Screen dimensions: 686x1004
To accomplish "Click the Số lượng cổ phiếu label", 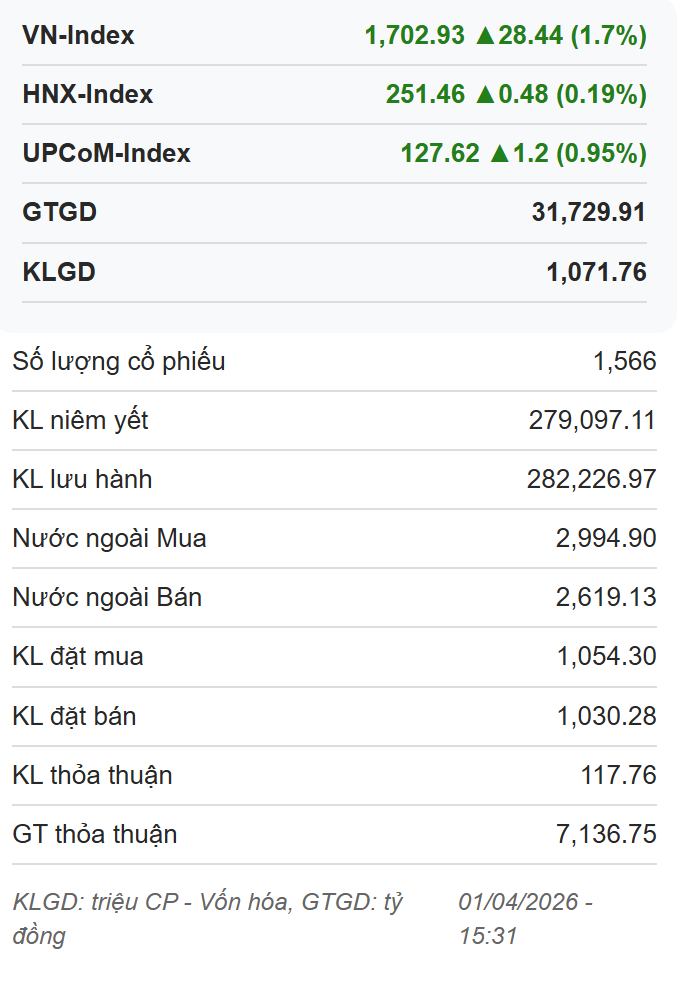I will pos(119,362).
